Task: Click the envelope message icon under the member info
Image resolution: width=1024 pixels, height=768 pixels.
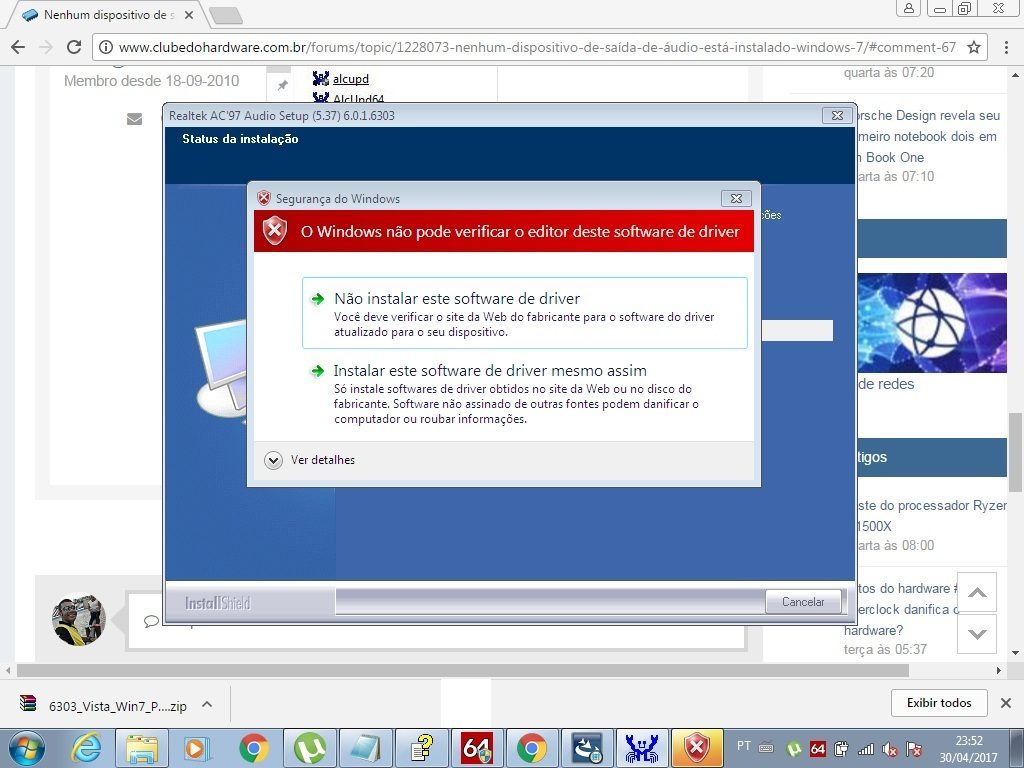Action: 135,119
